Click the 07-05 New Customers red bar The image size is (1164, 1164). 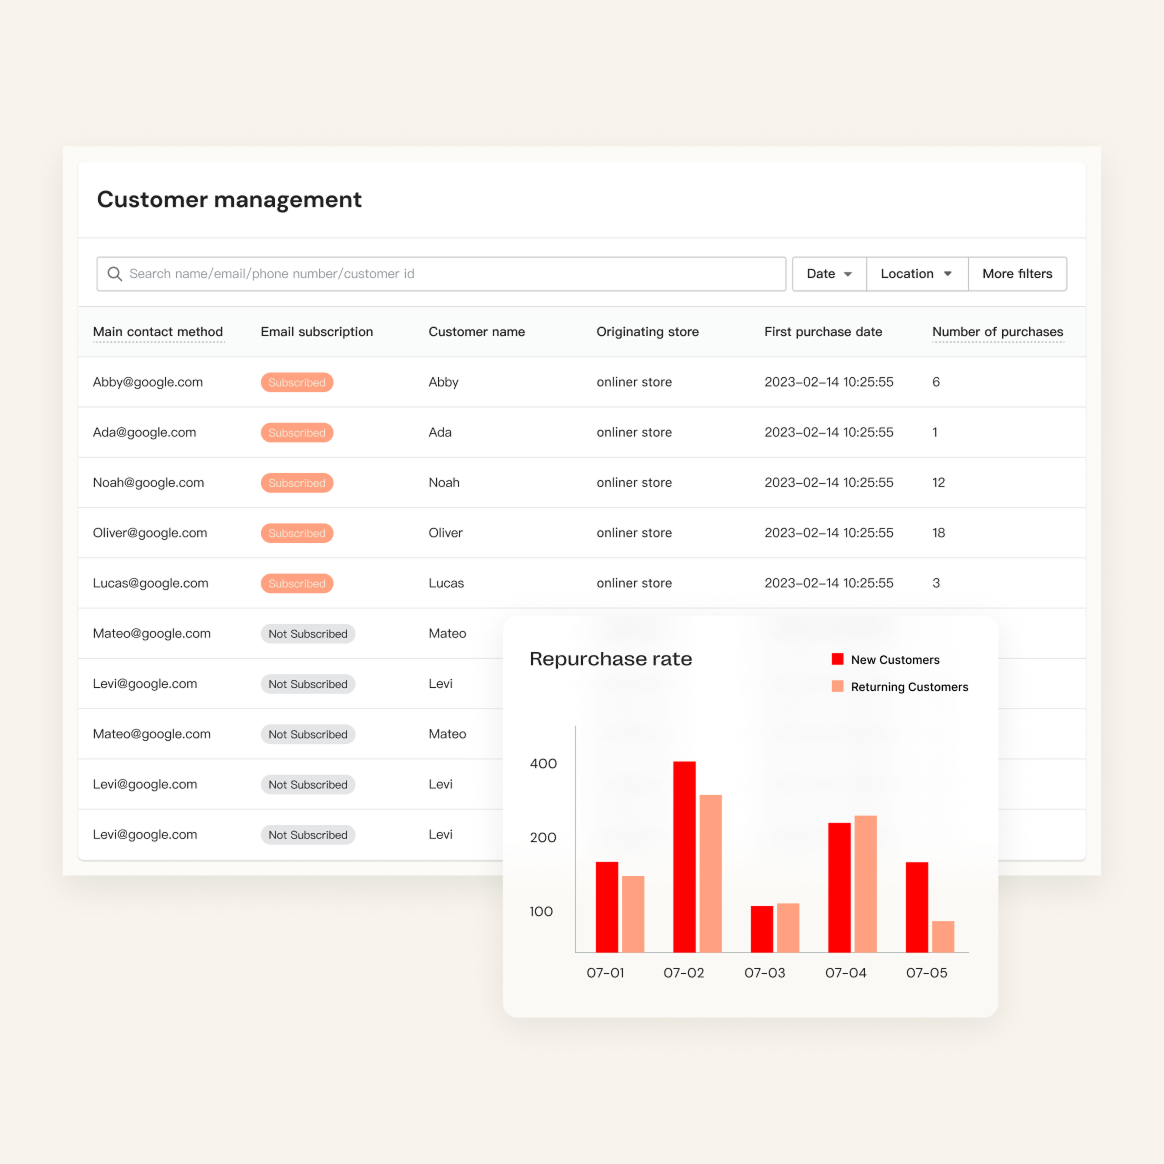(x=917, y=907)
